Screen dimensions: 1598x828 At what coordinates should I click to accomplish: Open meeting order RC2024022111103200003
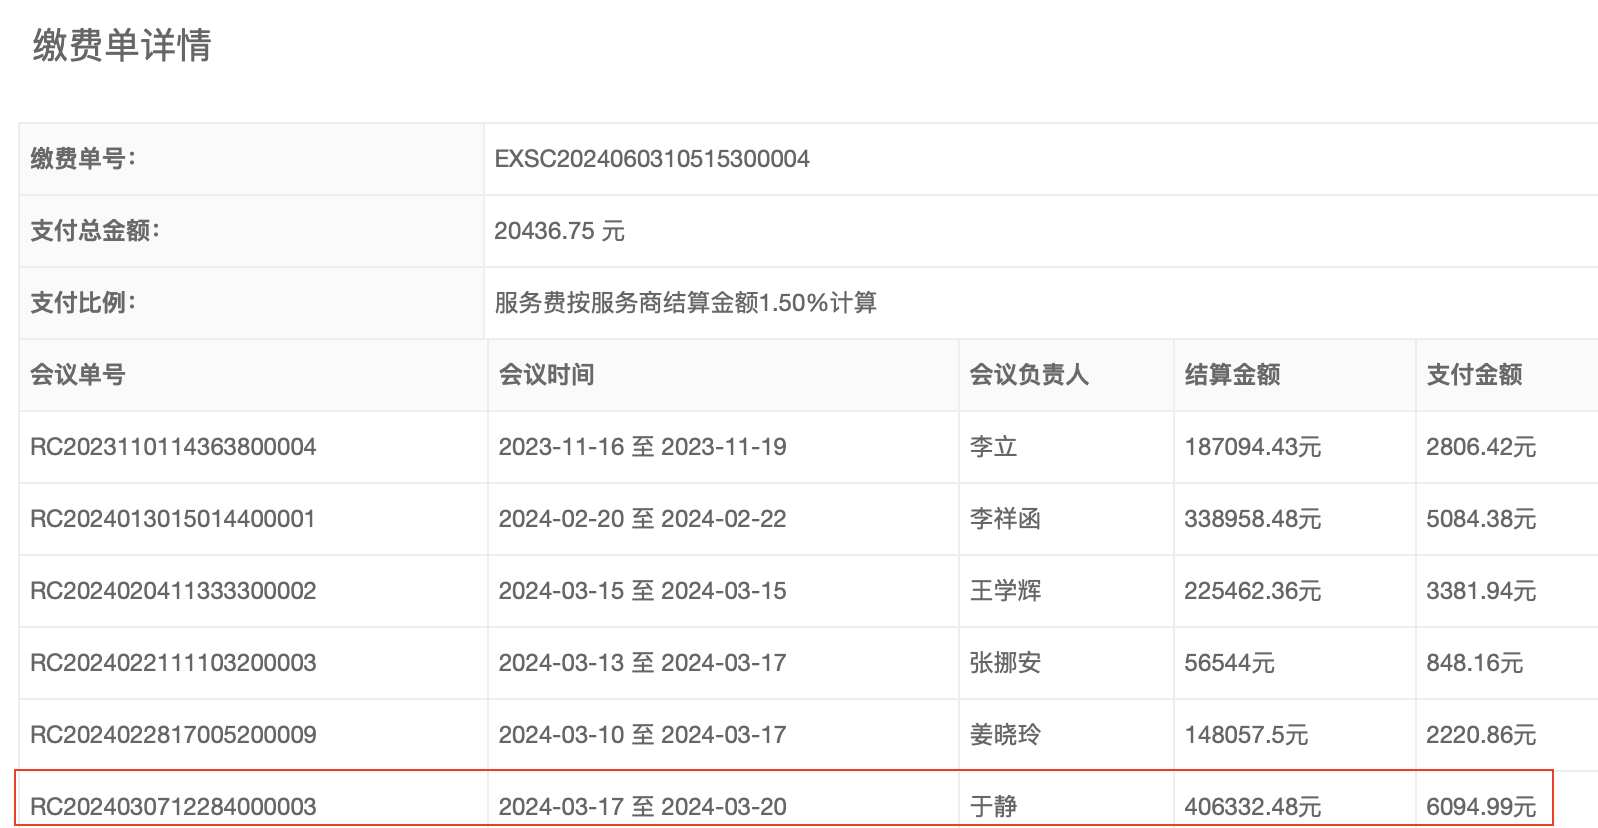(x=173, y=663)
